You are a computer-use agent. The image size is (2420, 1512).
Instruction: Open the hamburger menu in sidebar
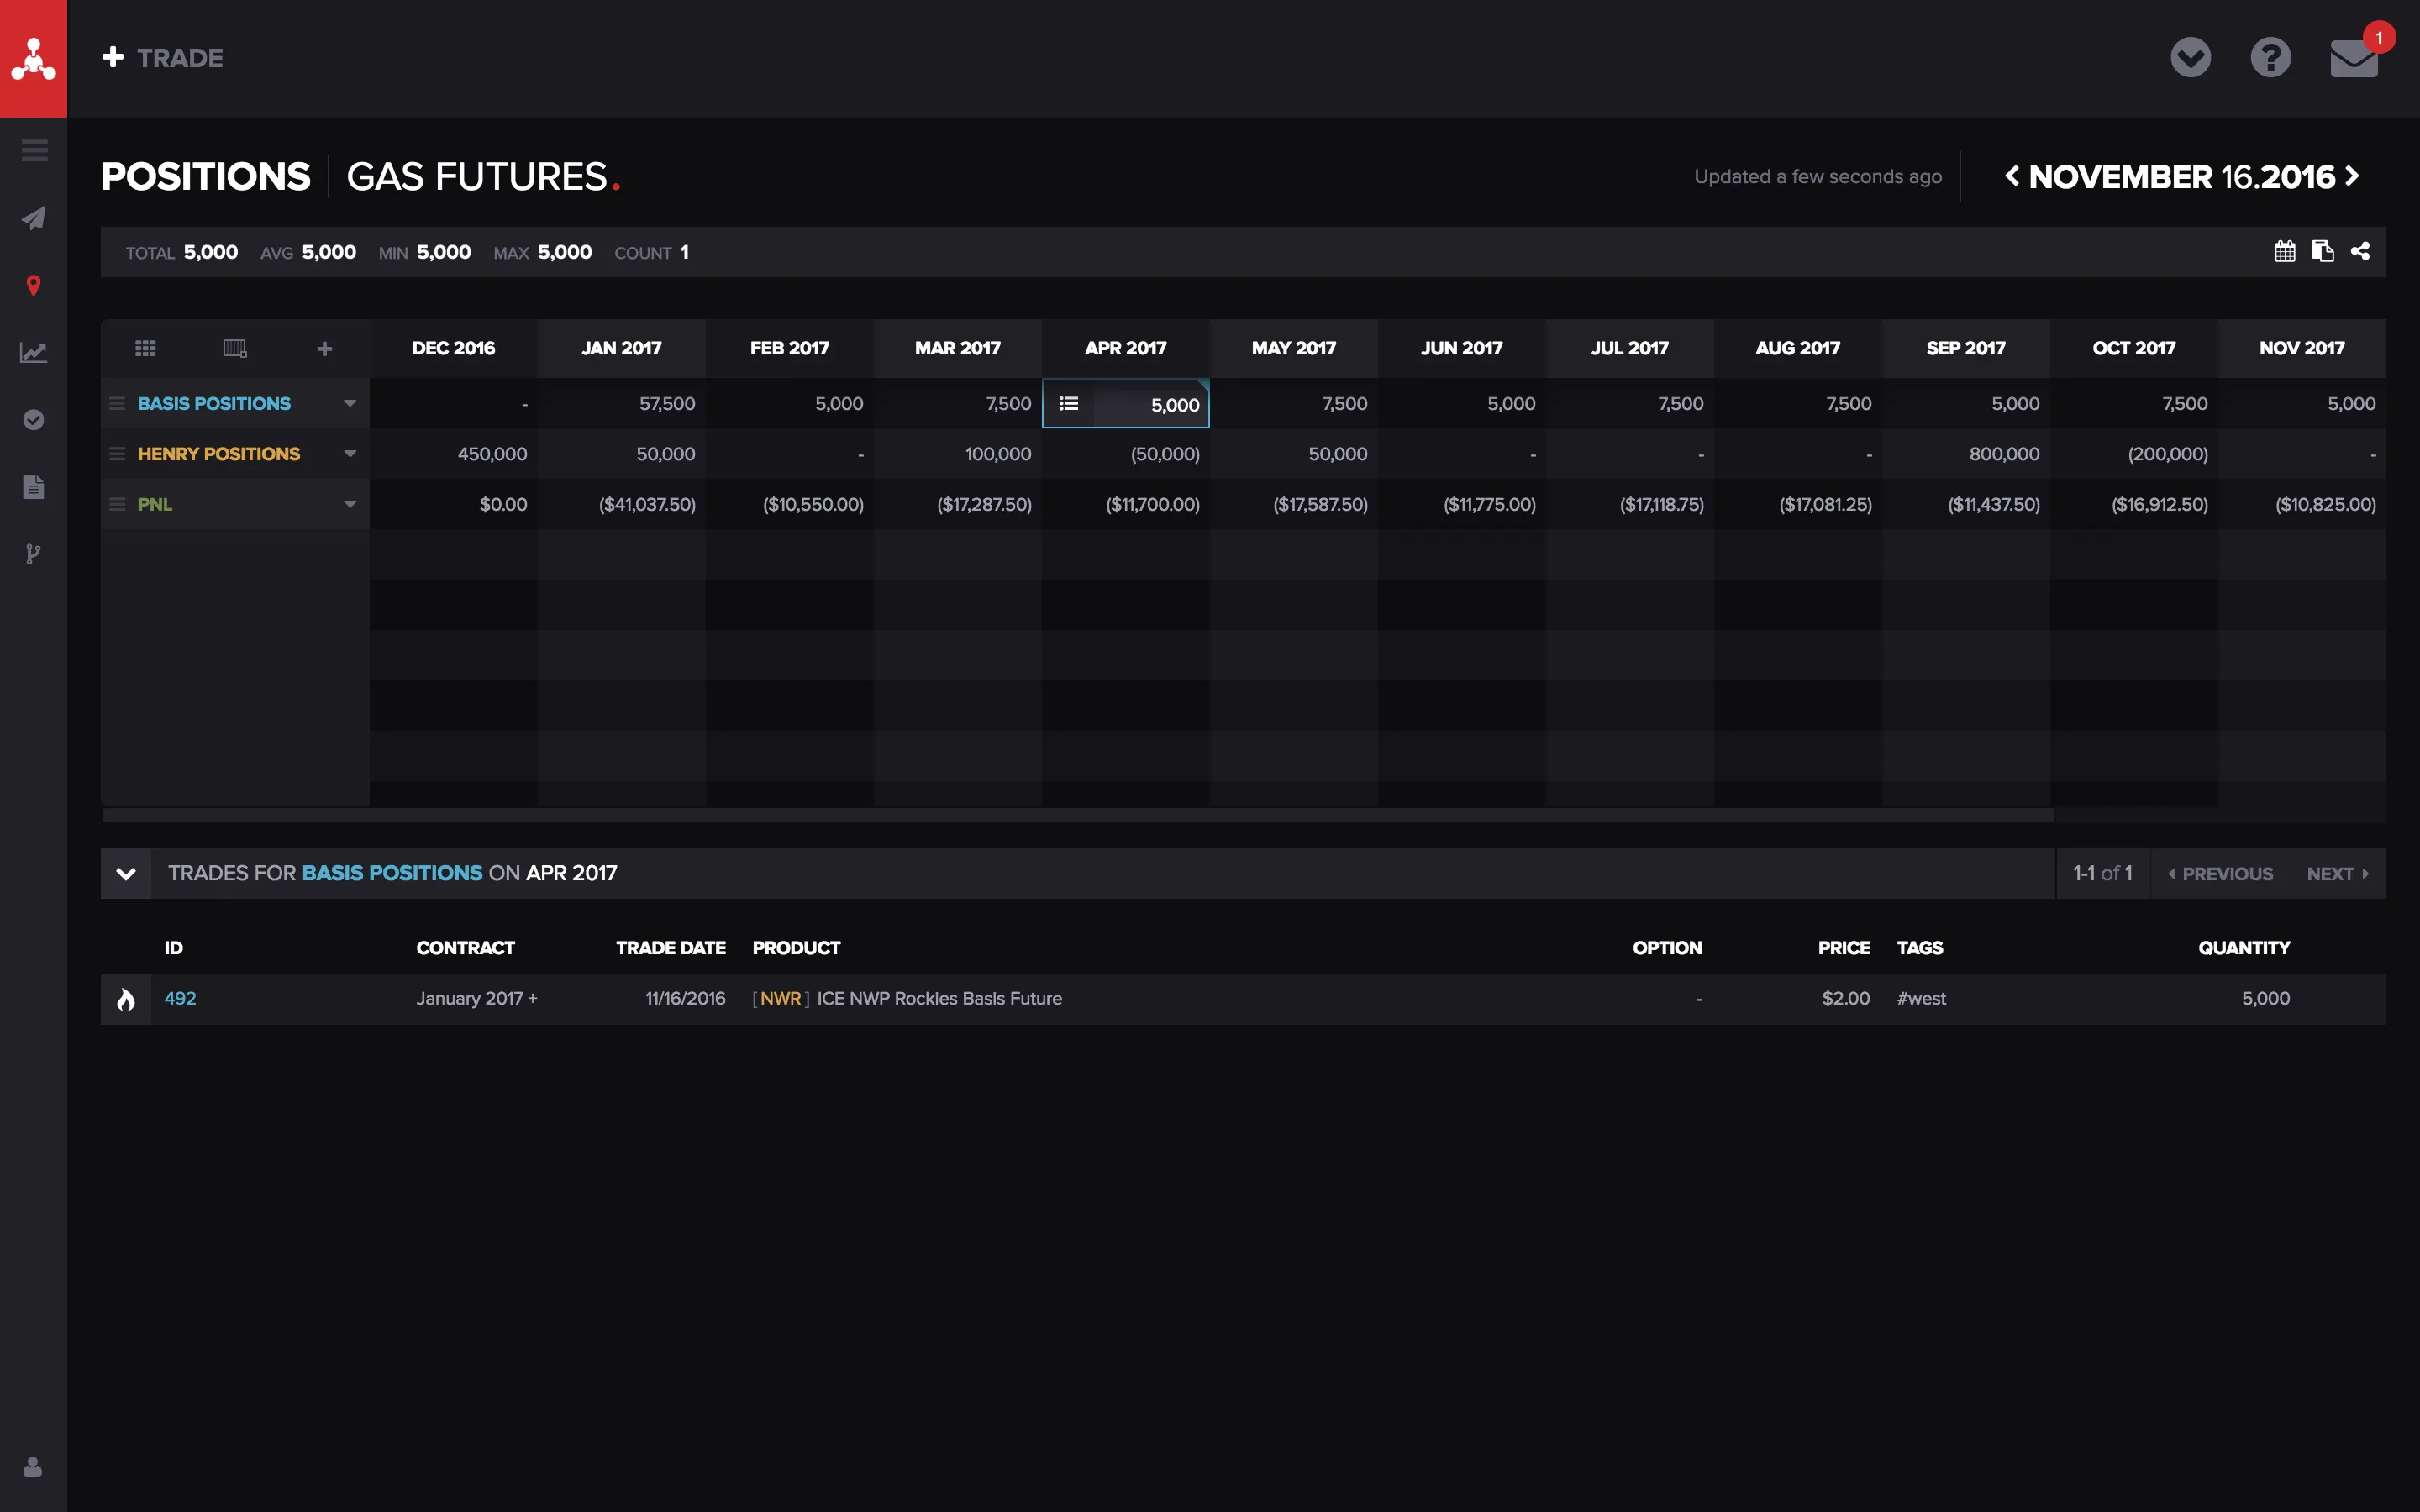34,150
